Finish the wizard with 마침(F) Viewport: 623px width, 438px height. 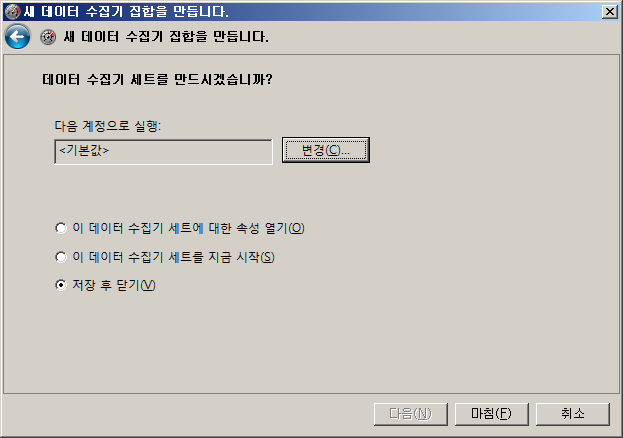[x=491, y=414]
